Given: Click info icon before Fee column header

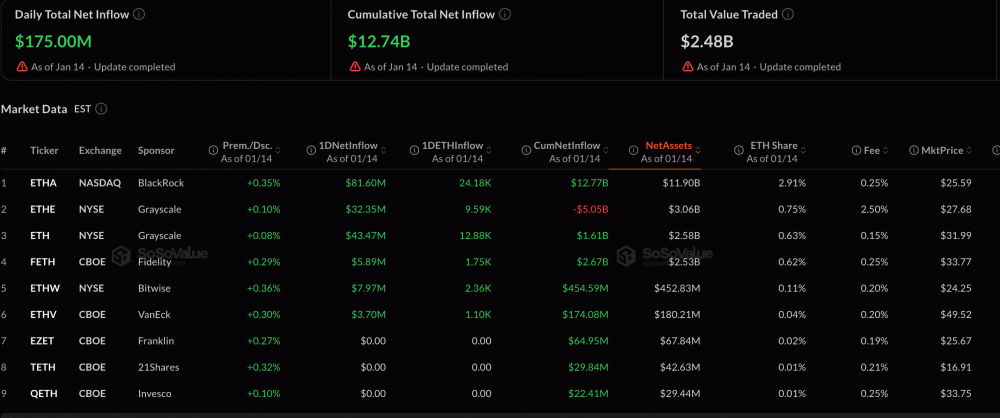Looking at the screenshot, I should click(x=856, y=150).
